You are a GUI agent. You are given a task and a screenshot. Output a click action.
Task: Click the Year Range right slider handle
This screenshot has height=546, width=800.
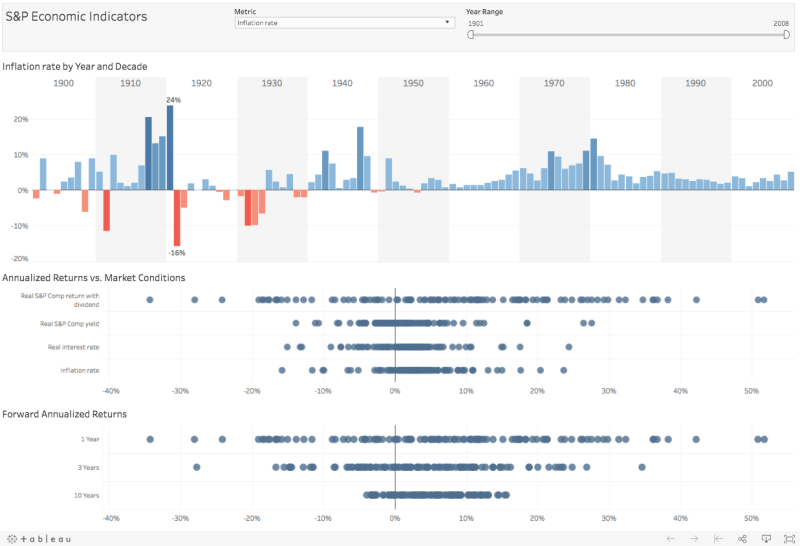tap(787, 34)
